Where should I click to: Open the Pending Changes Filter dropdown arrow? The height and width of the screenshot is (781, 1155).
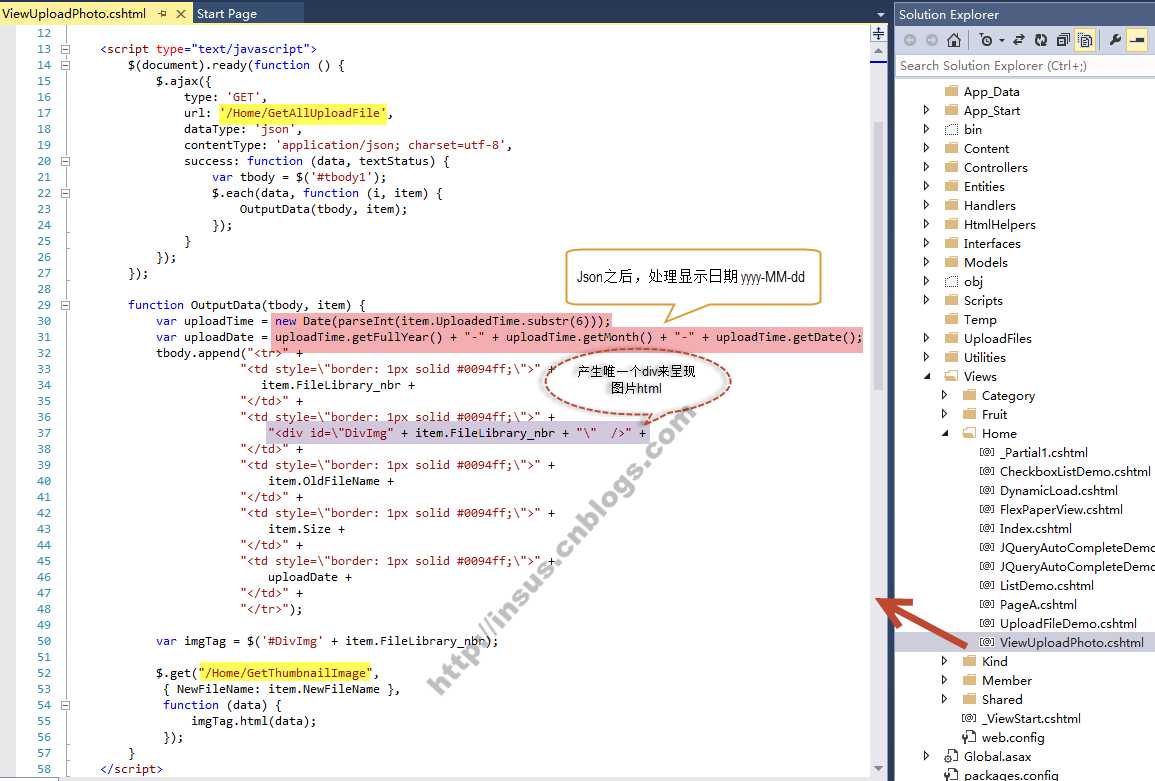(1002, 41)
